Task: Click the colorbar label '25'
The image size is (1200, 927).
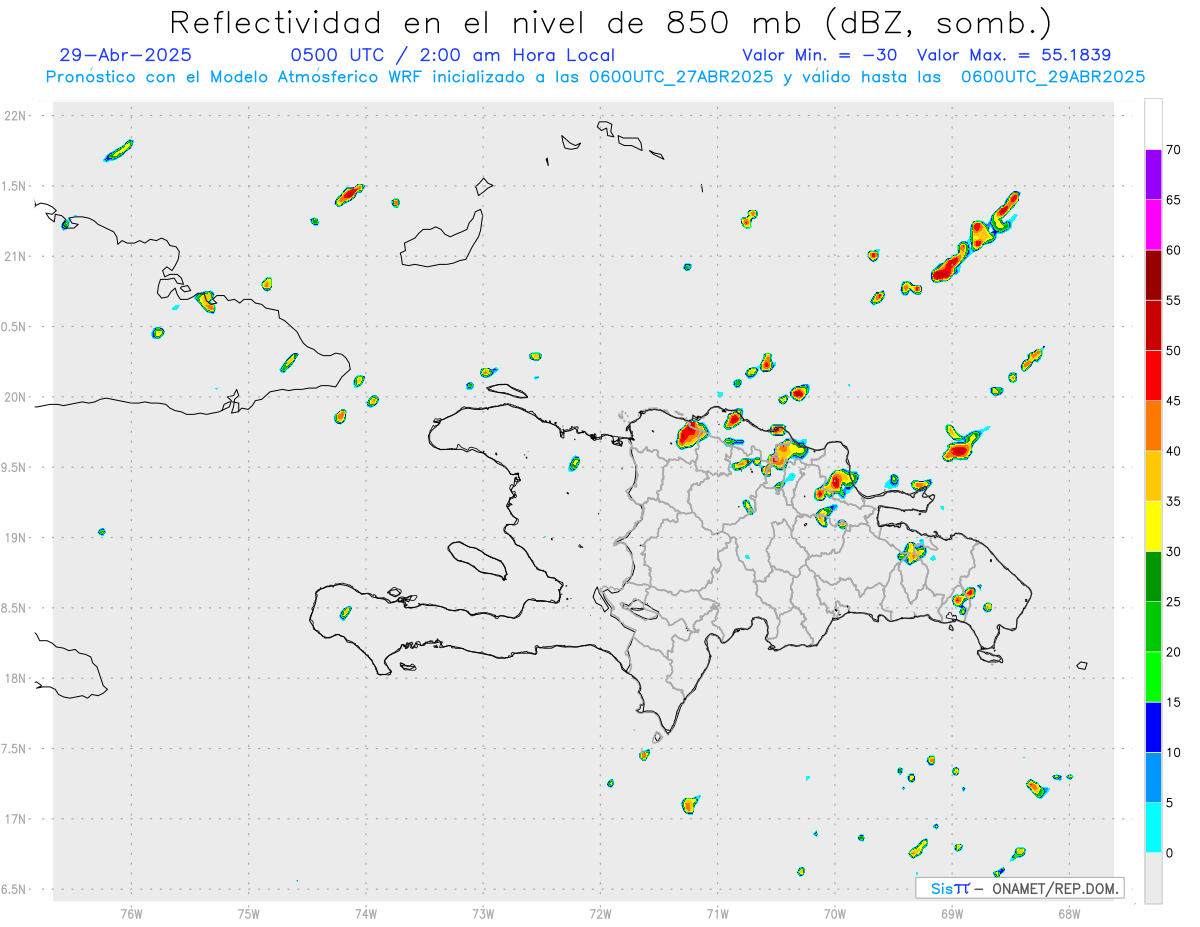Action: click(1173, 602)
